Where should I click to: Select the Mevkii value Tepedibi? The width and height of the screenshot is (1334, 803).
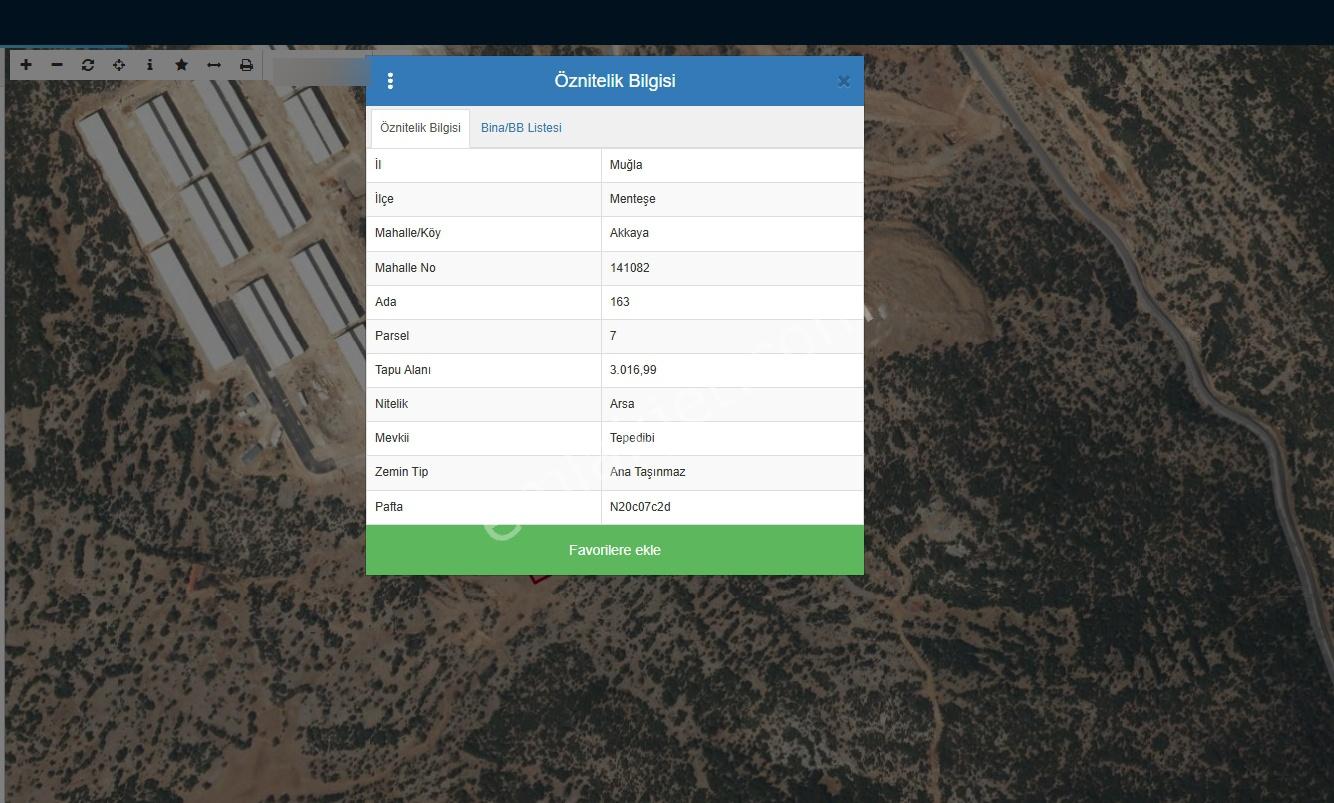pos(632,438)
